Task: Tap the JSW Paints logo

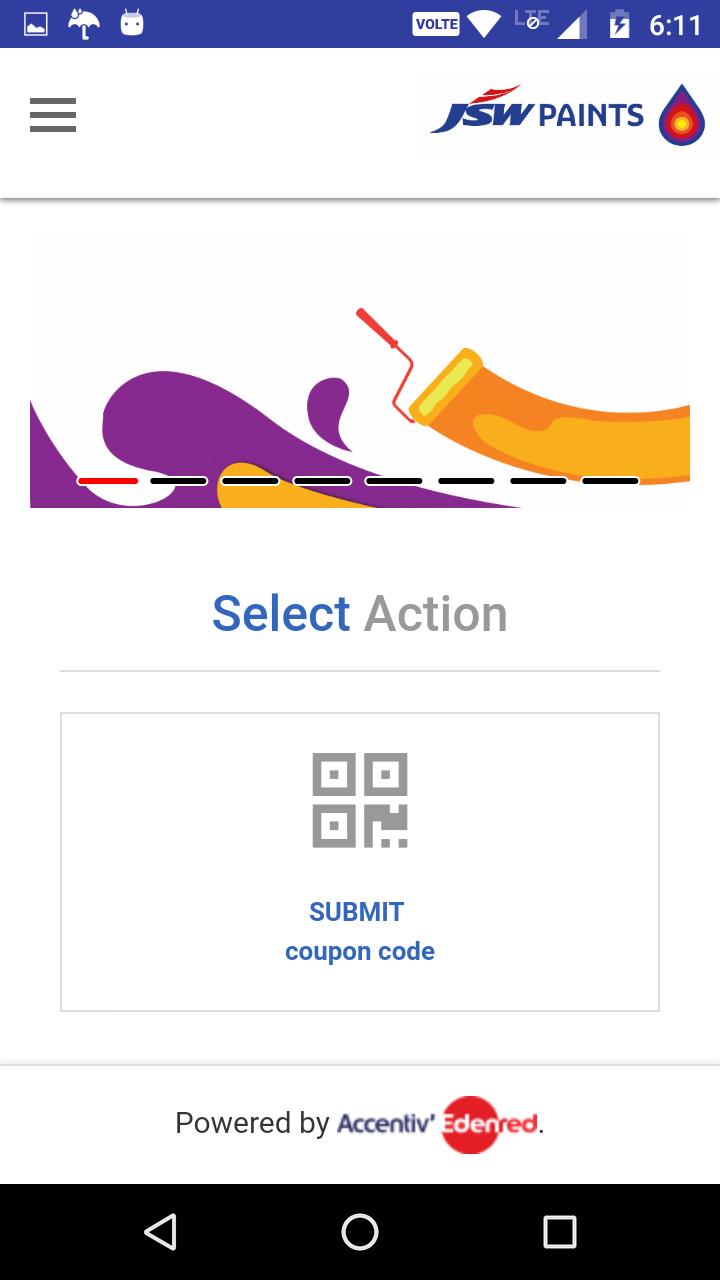Action: point(566,115)
